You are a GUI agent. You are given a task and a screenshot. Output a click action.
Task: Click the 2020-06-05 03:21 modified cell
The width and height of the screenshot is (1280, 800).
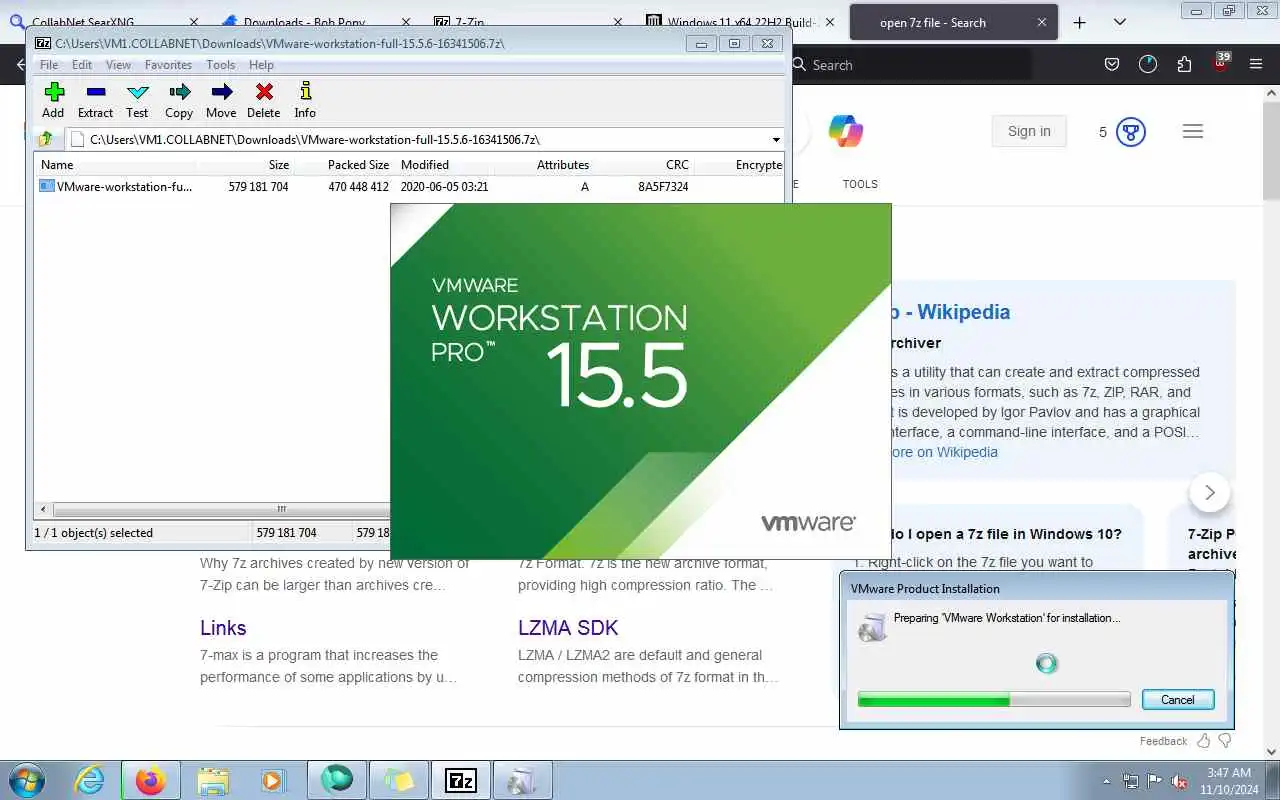point(444,187)
